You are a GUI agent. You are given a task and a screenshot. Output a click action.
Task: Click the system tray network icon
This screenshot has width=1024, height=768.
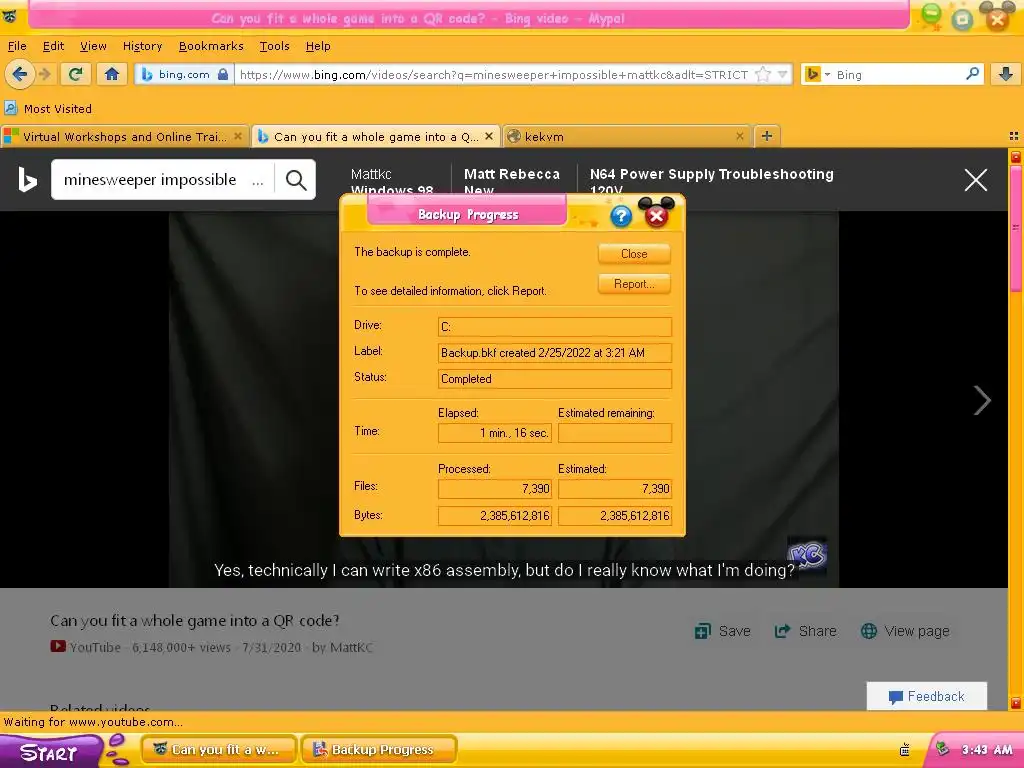[904, 750]
